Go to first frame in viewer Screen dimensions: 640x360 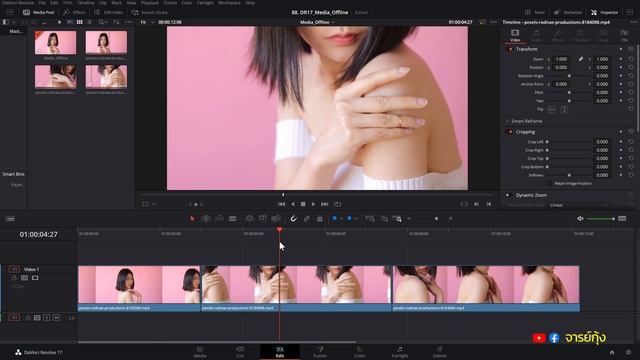(x=282, y=204)
